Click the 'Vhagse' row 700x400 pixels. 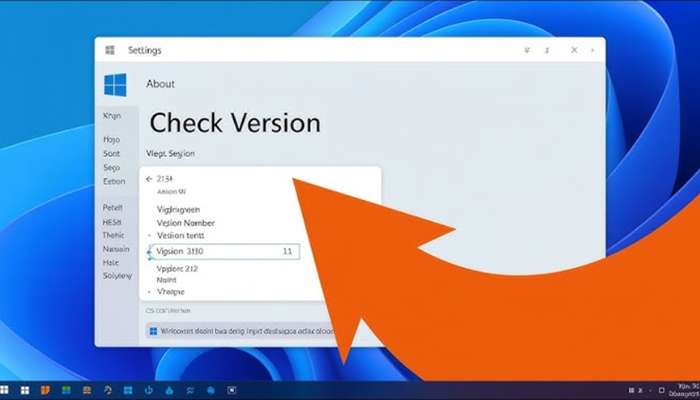pyautogui.click(x=171, y=292)
